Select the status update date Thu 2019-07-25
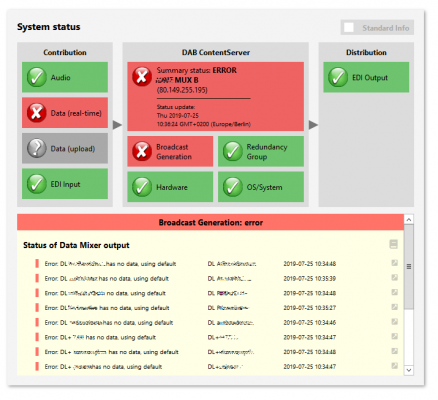438x400 pixels. pyautogui.click(x=178, y=115)
